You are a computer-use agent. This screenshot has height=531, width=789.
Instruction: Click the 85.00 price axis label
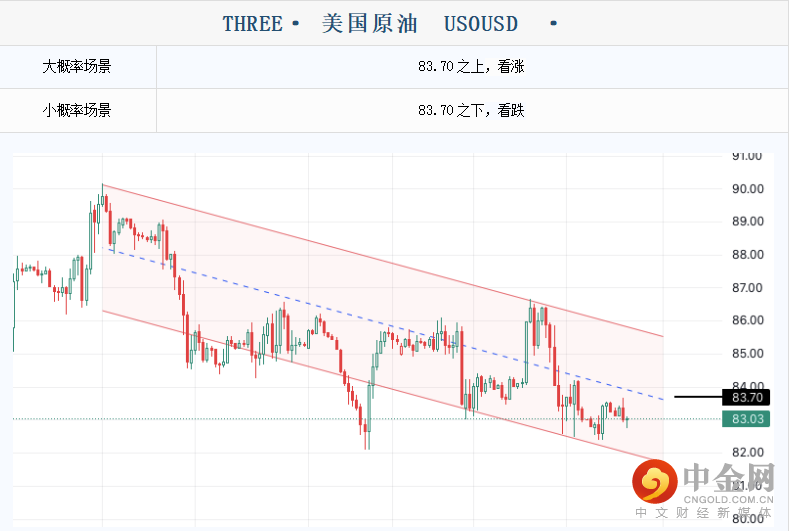(x=747, y=354)
